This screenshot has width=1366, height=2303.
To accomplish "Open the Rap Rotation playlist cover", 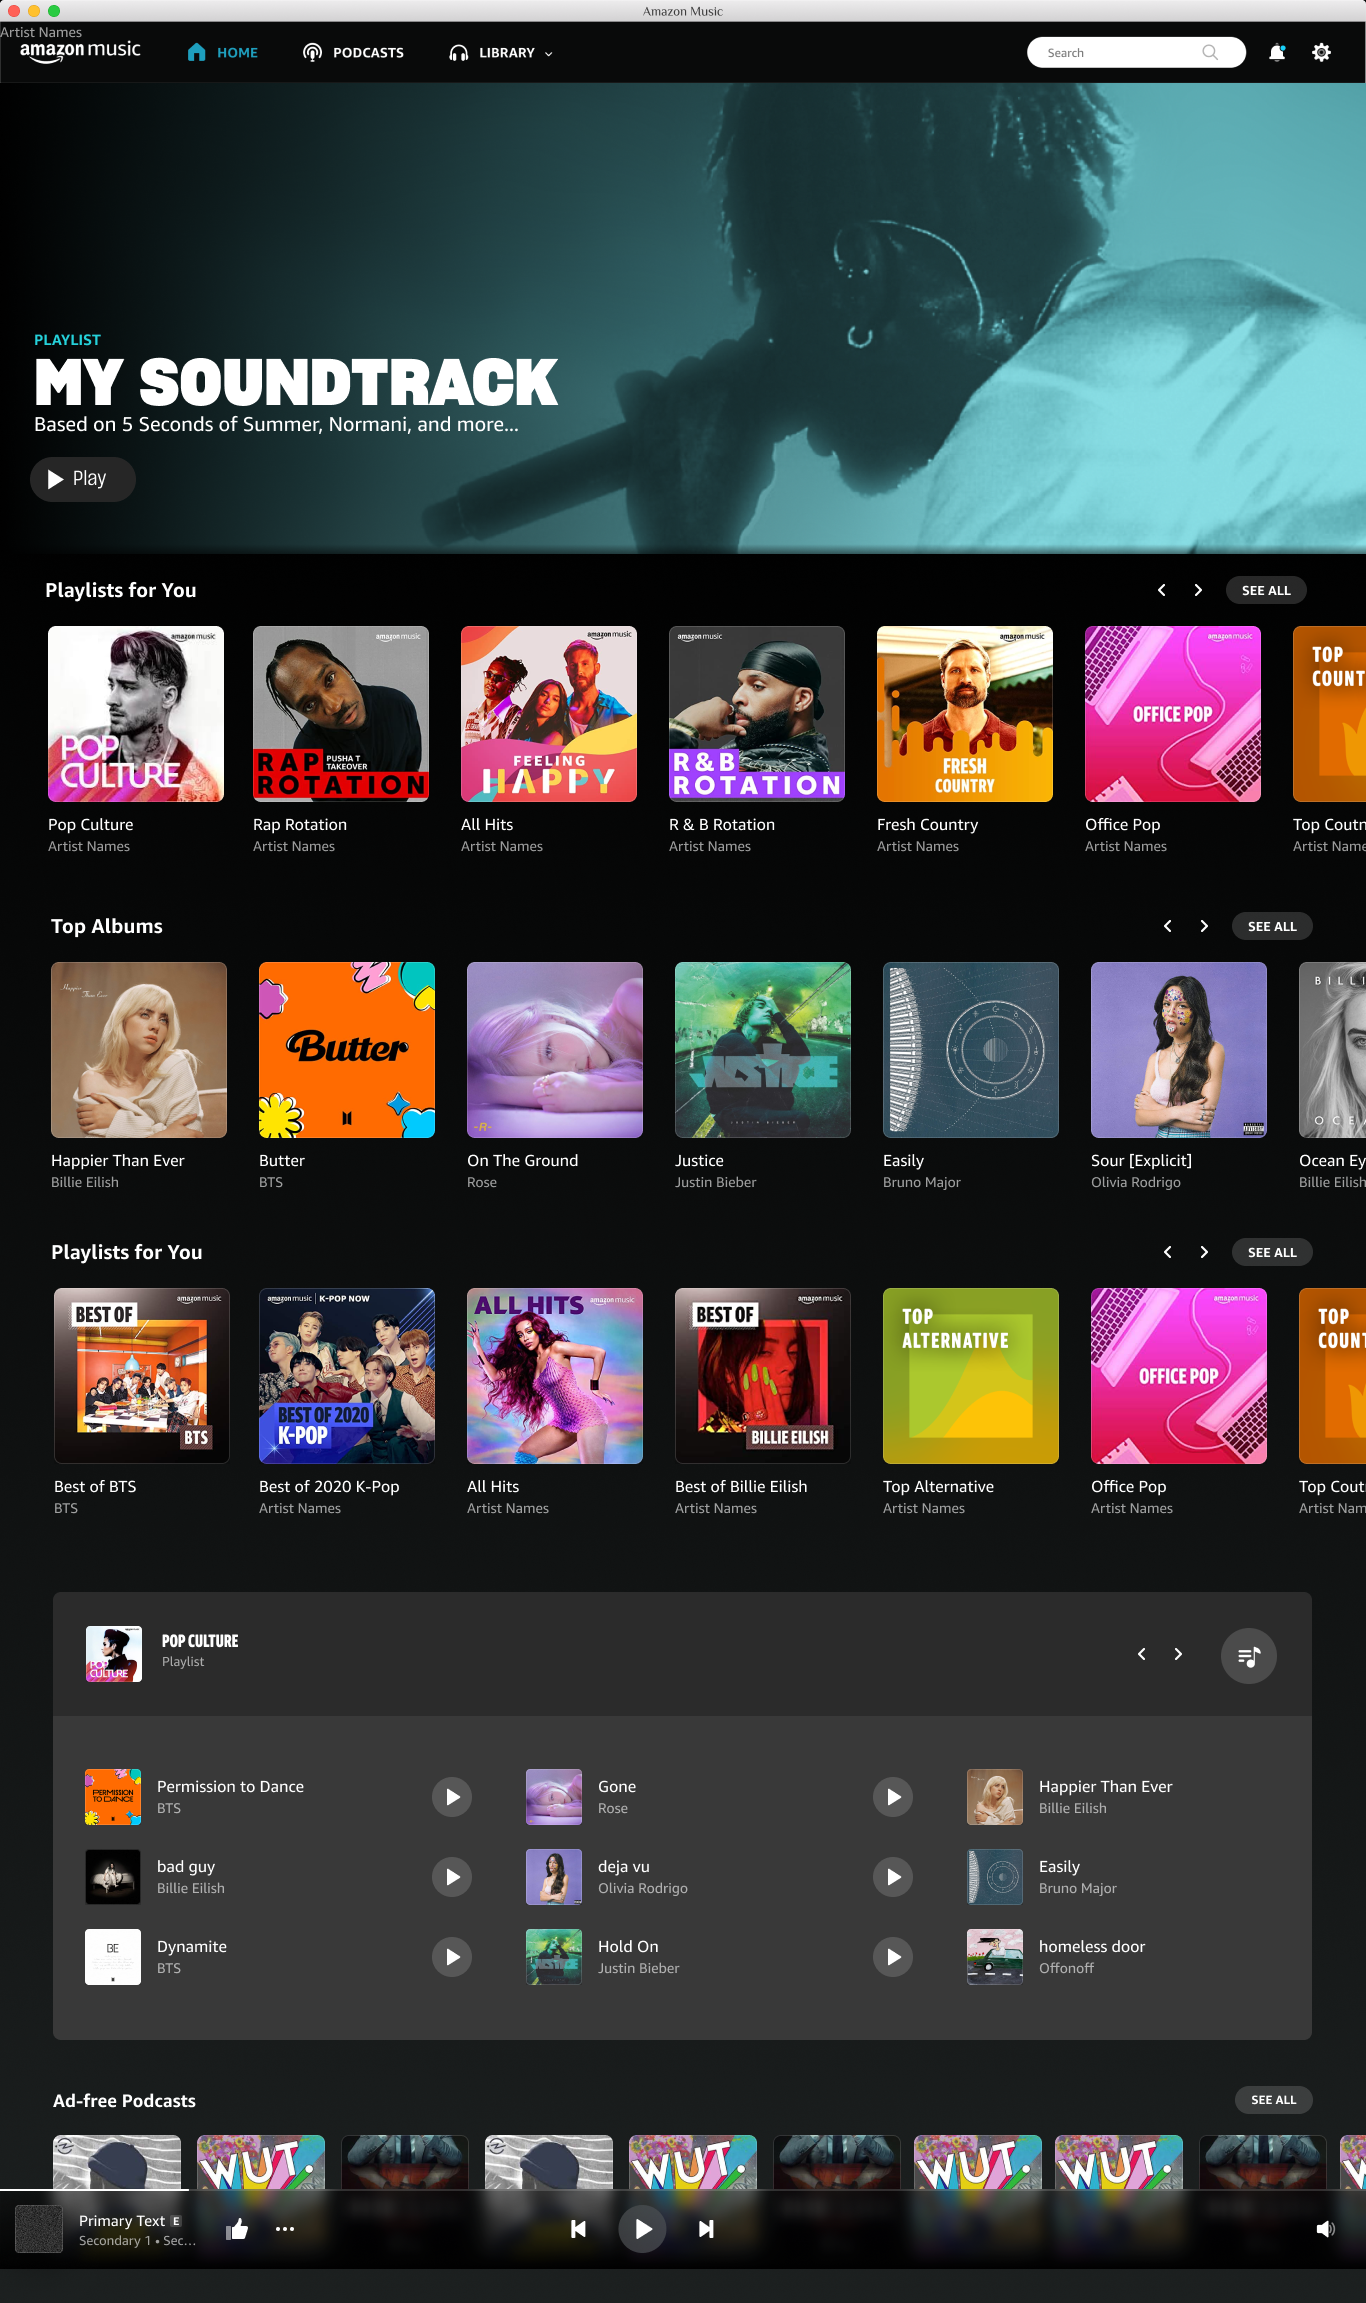I will click(x=341, y=714).
